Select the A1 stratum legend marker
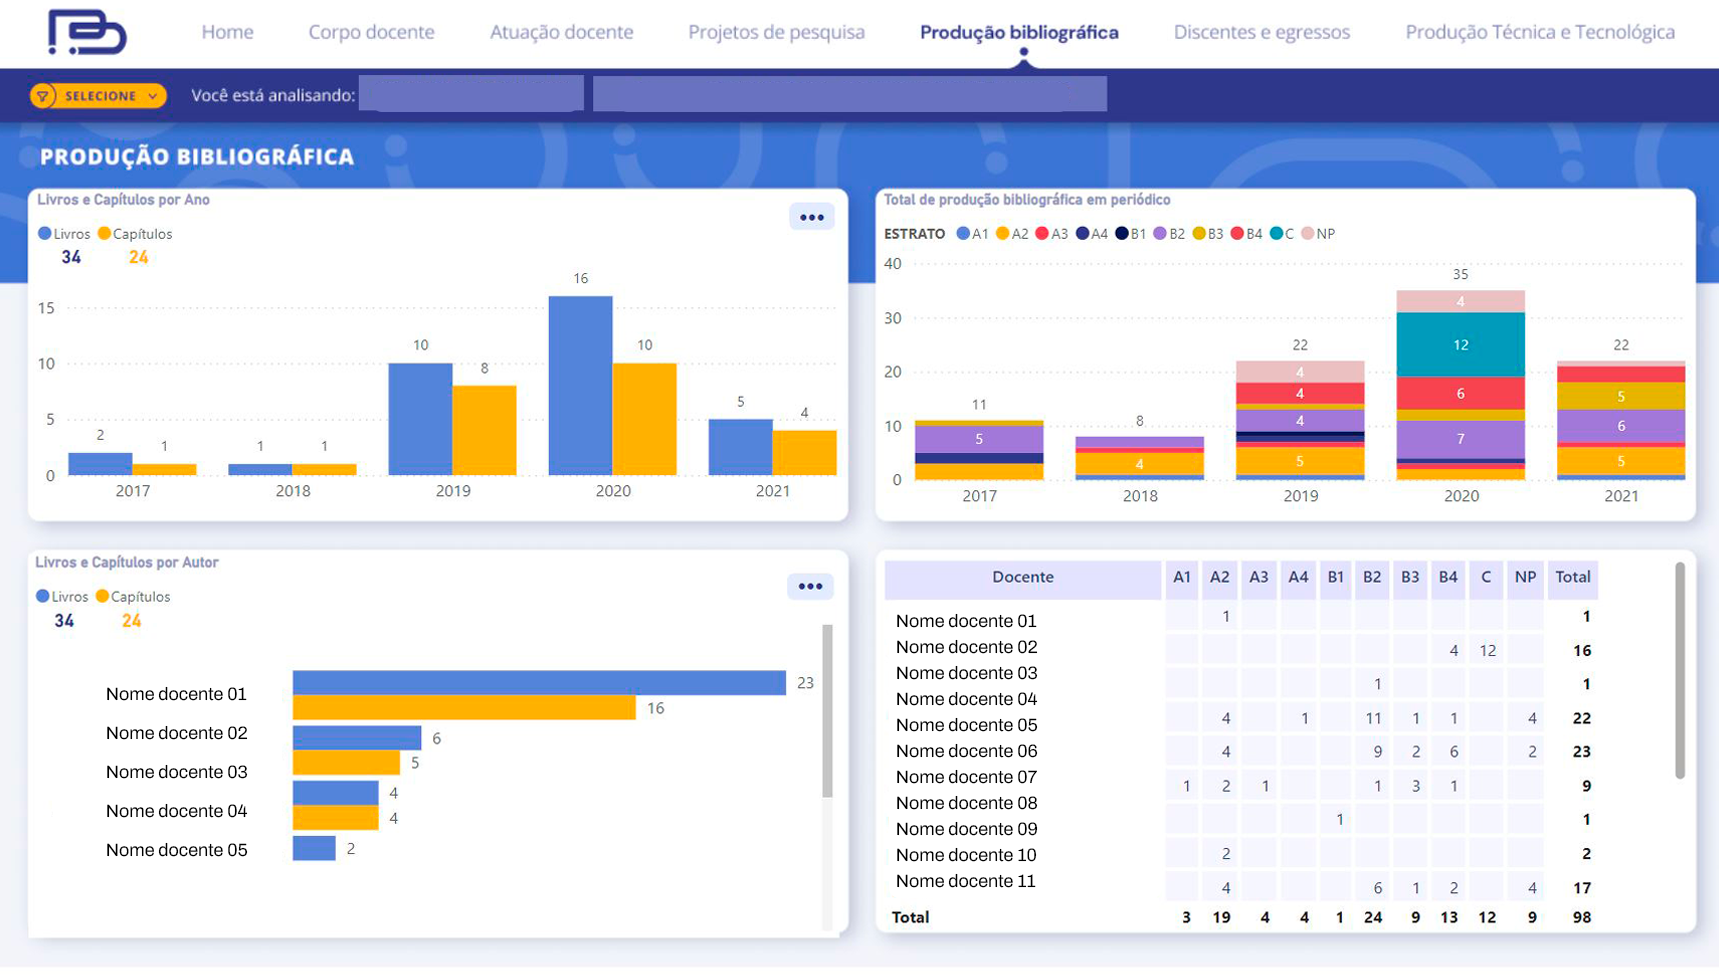 click(963, 233)
